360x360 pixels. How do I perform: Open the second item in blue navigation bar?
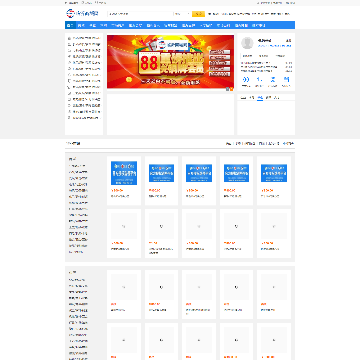(81, 25)
